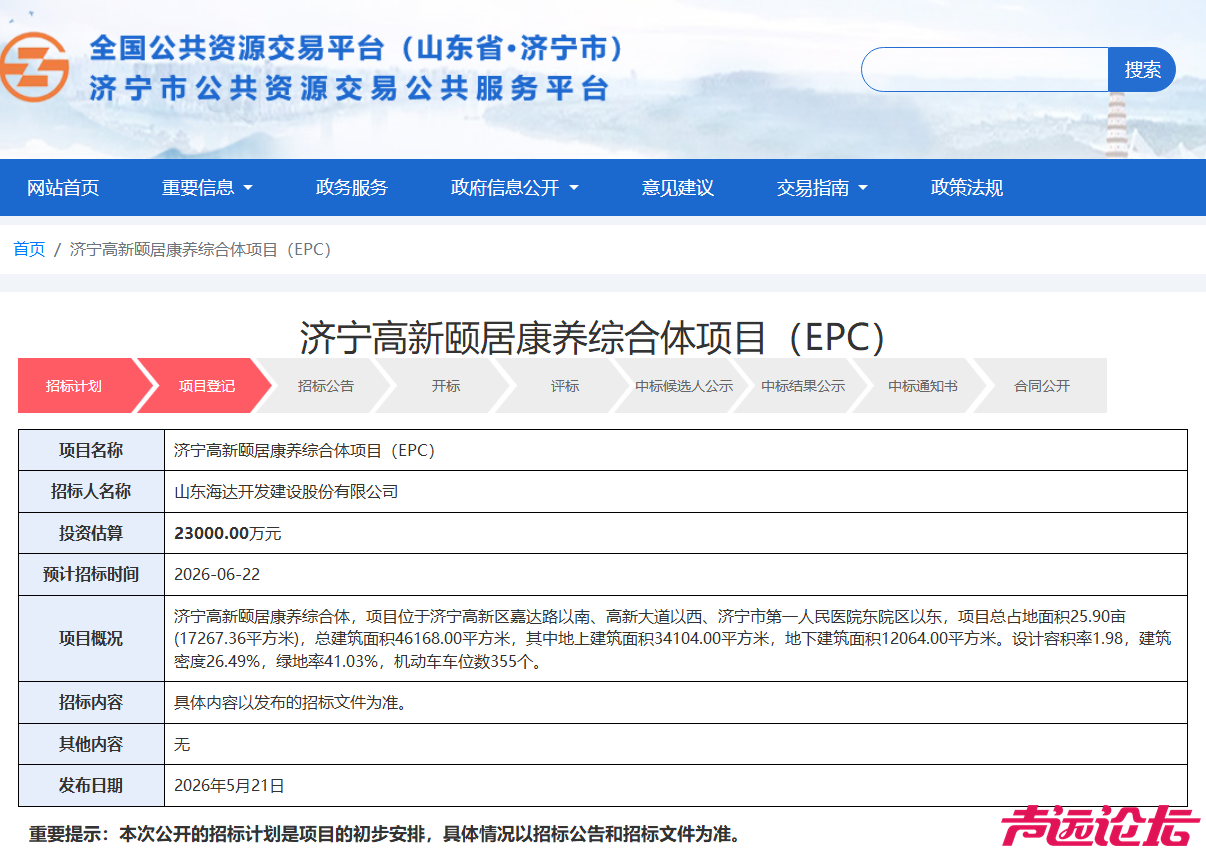Click the 招标人名称 label cell
Viewport: 1206px width, 851px height.
[91, 492]
